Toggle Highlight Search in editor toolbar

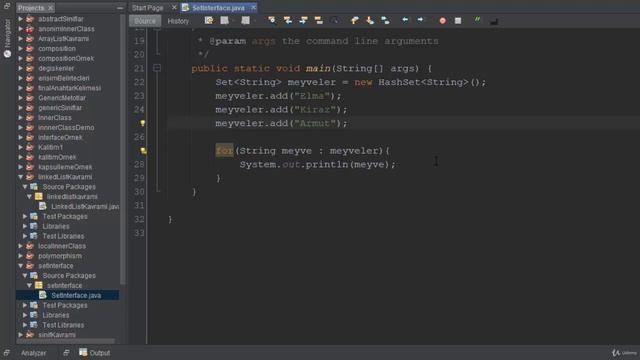pos(318,20)
